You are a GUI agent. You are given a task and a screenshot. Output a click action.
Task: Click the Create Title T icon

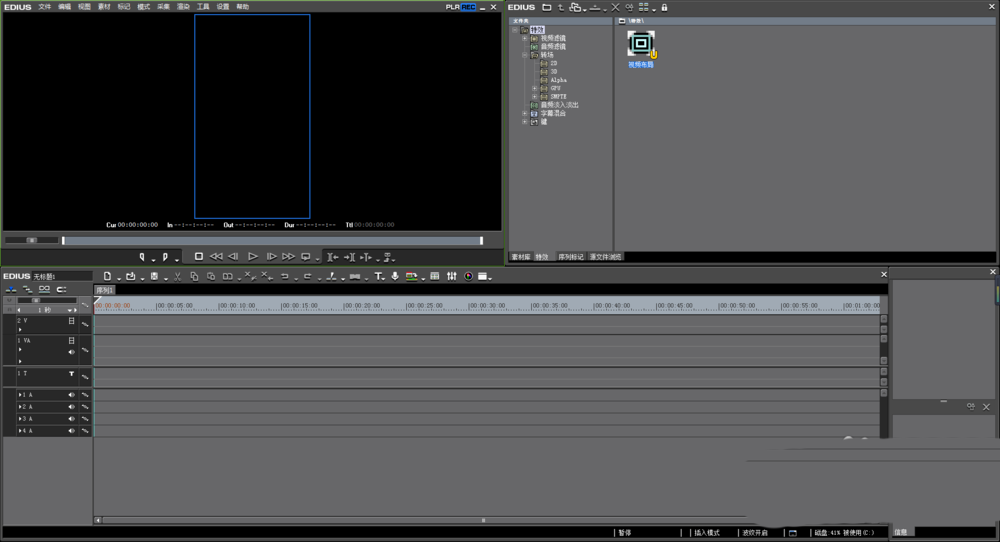tap(378, 276)
